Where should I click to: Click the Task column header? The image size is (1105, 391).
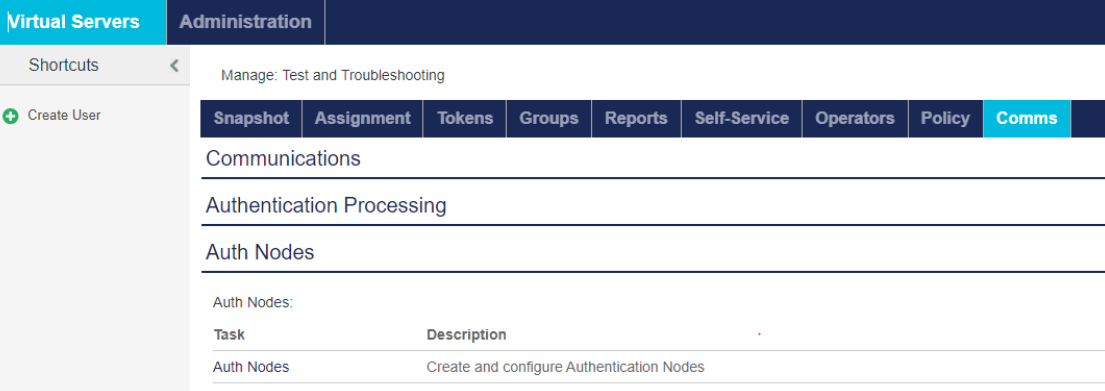pos(229,335)
